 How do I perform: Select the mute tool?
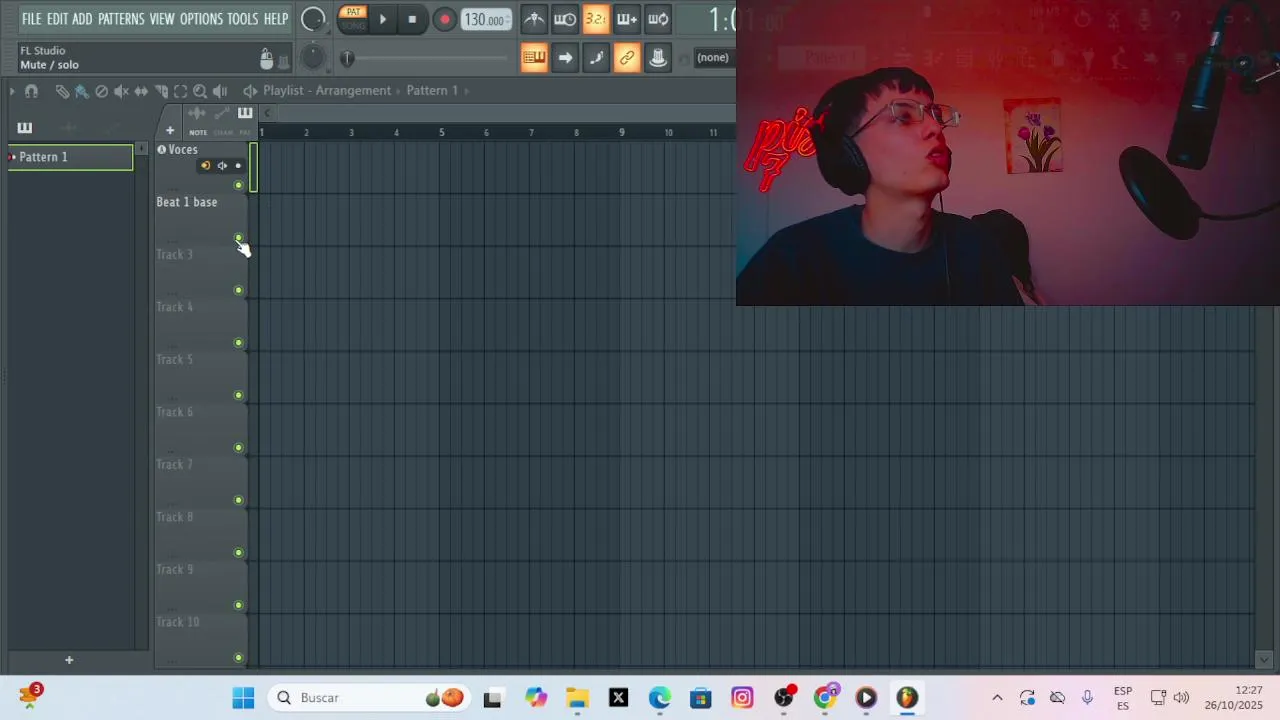pyautogui.click(x=121, y=91)
